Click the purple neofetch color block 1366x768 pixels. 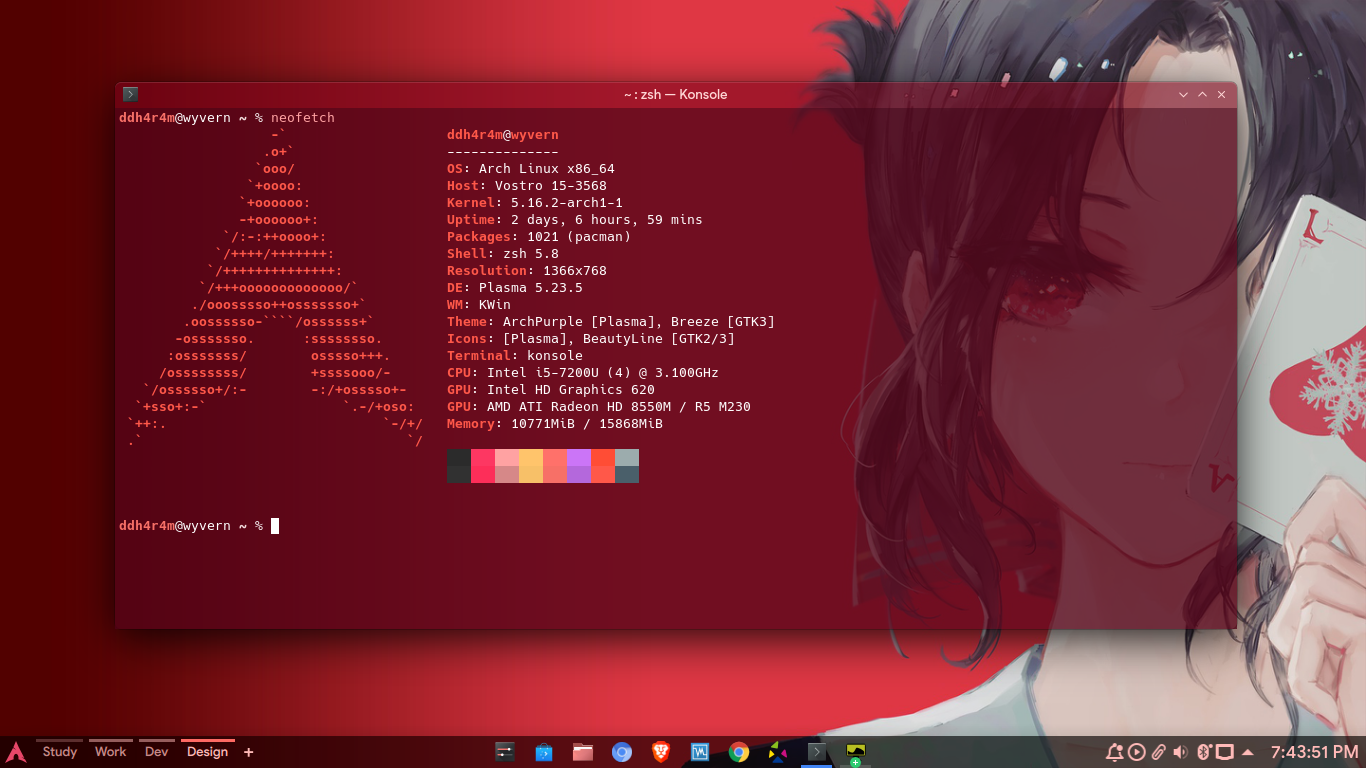[x=579, y=466]
